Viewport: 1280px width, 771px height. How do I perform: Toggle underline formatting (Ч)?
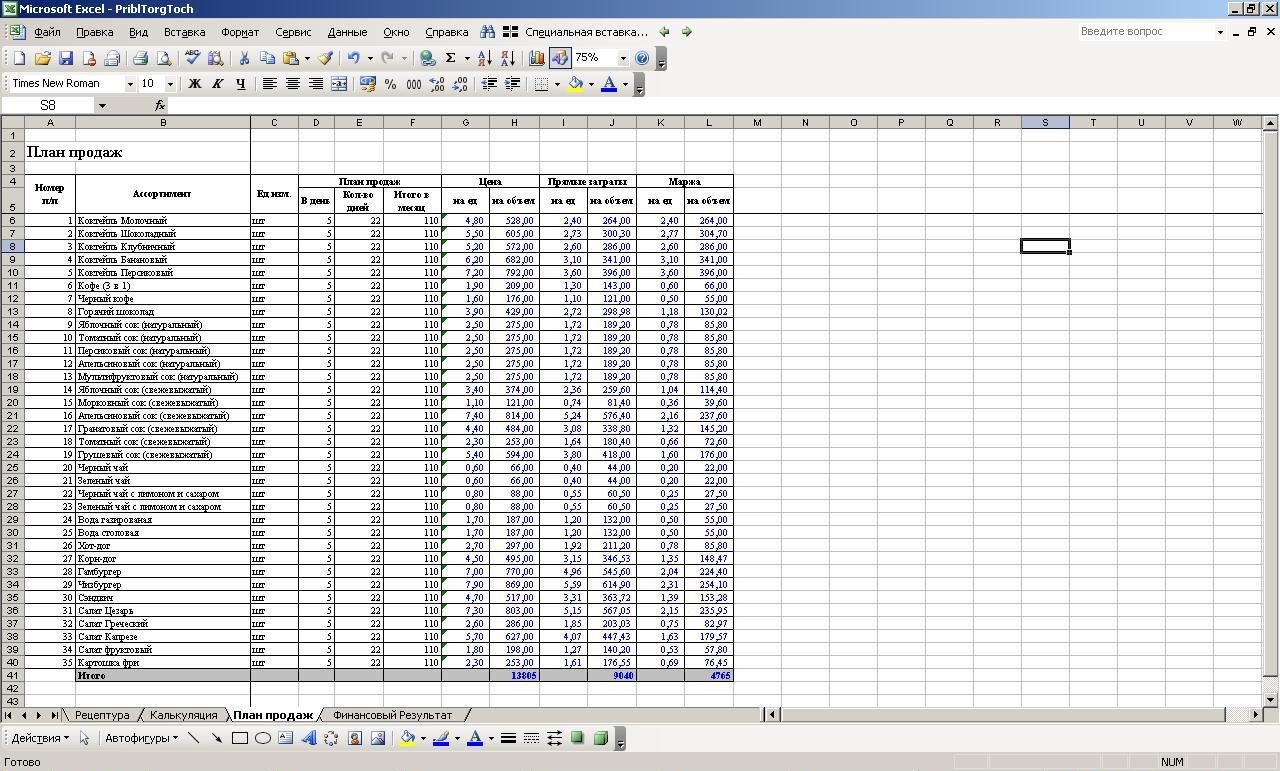point(240,84)
